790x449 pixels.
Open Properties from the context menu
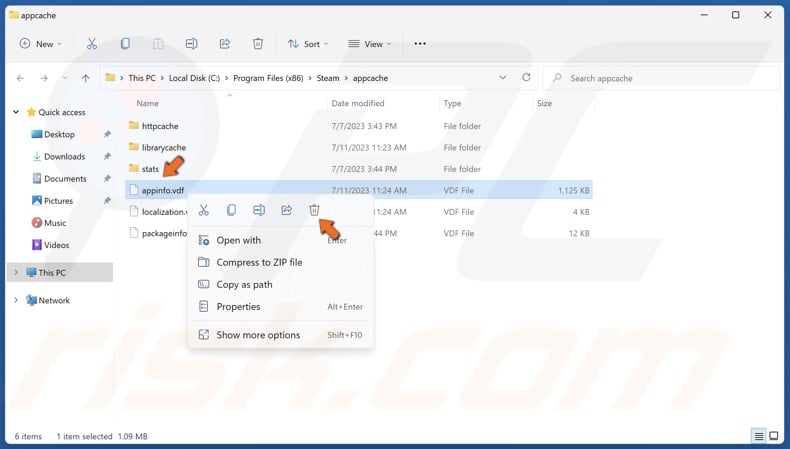coord(281,307)
